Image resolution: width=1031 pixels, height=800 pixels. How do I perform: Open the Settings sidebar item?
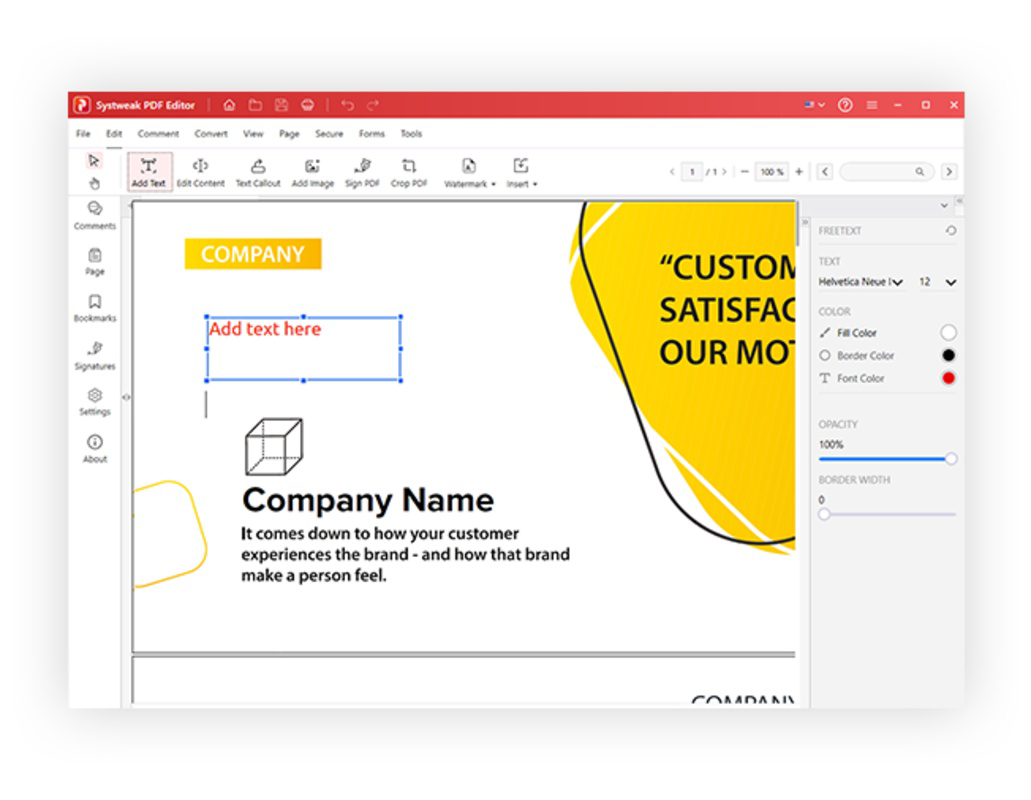[x=95, y=402]
